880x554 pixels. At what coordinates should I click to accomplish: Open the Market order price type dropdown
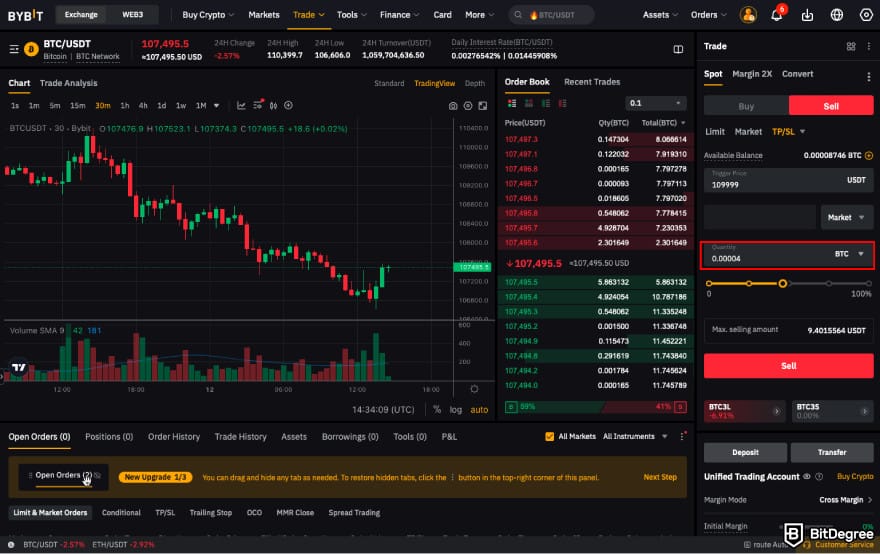[846, 217]
